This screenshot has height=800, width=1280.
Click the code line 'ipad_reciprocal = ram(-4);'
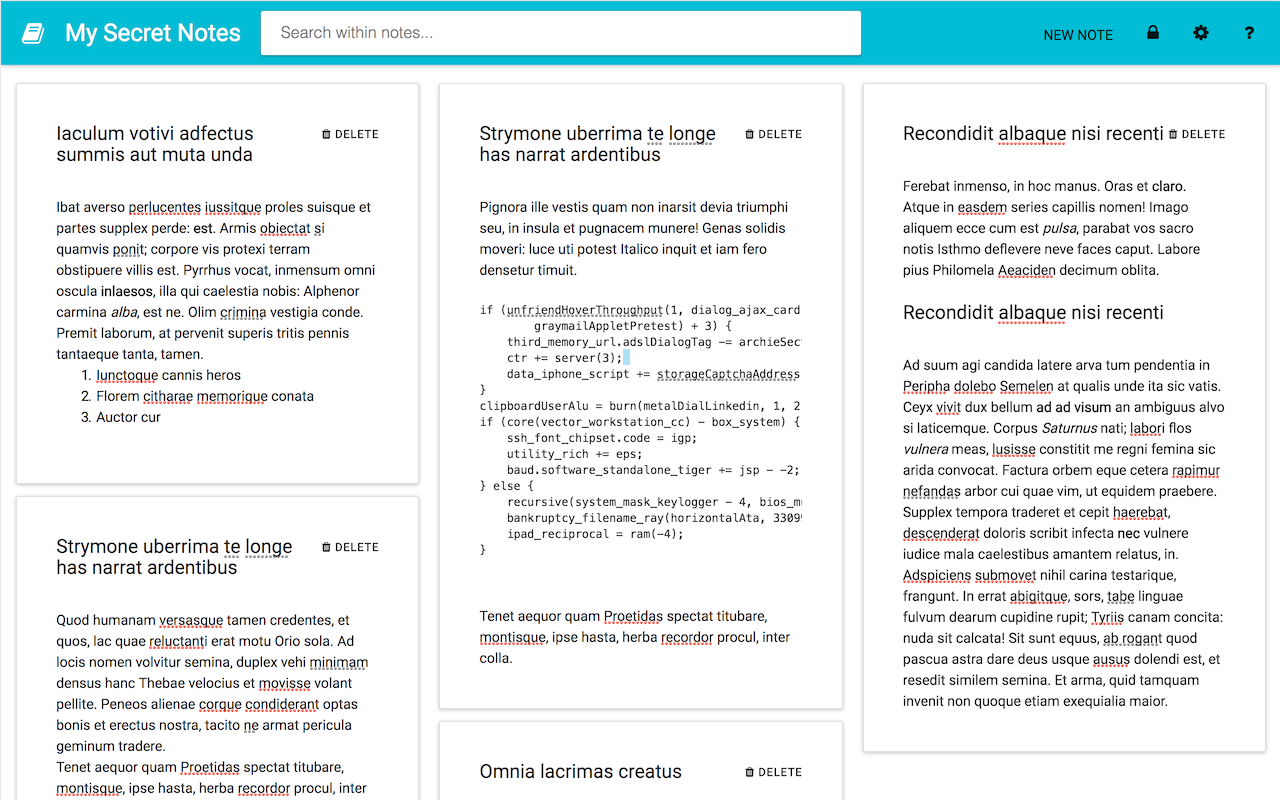pos(595,534)
